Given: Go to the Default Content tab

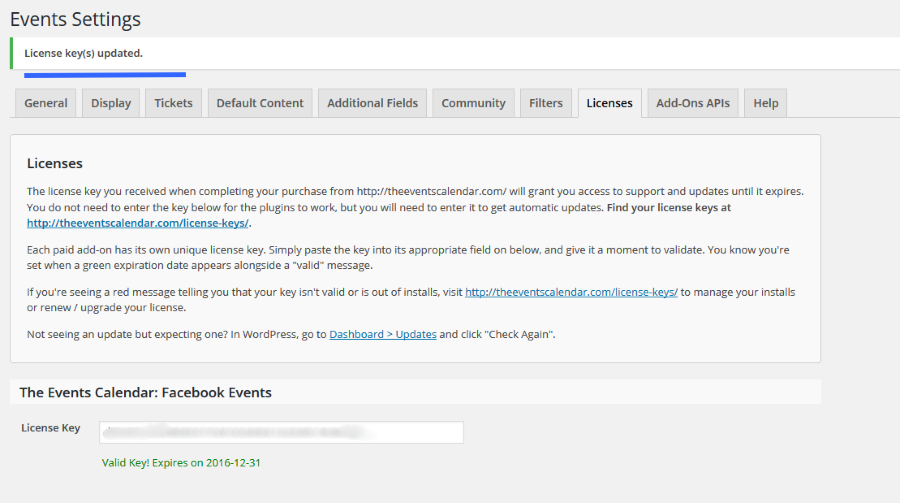Looking at the screenshot, I should pyautogui.click(x=260, y=103).
